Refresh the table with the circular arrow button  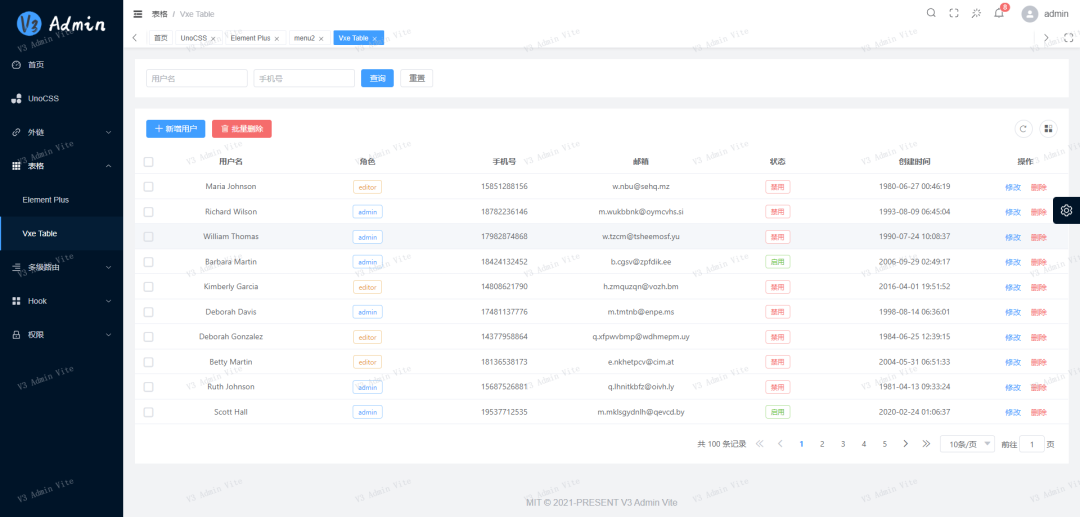1023,128
